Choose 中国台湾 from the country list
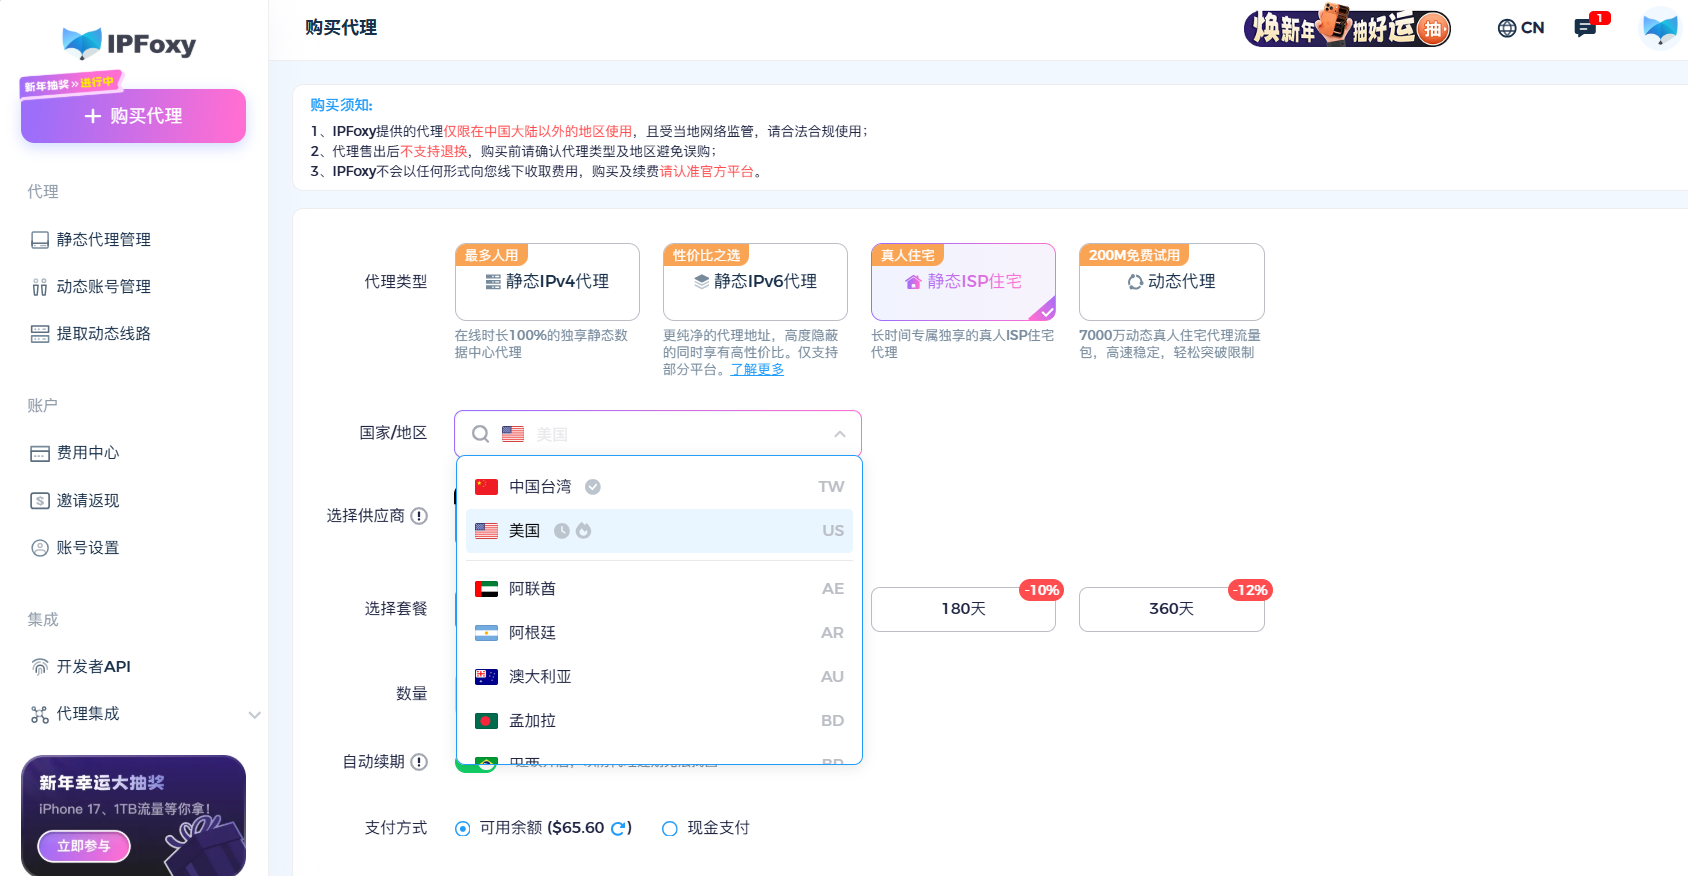The image size is (1688, 876). 659,487
